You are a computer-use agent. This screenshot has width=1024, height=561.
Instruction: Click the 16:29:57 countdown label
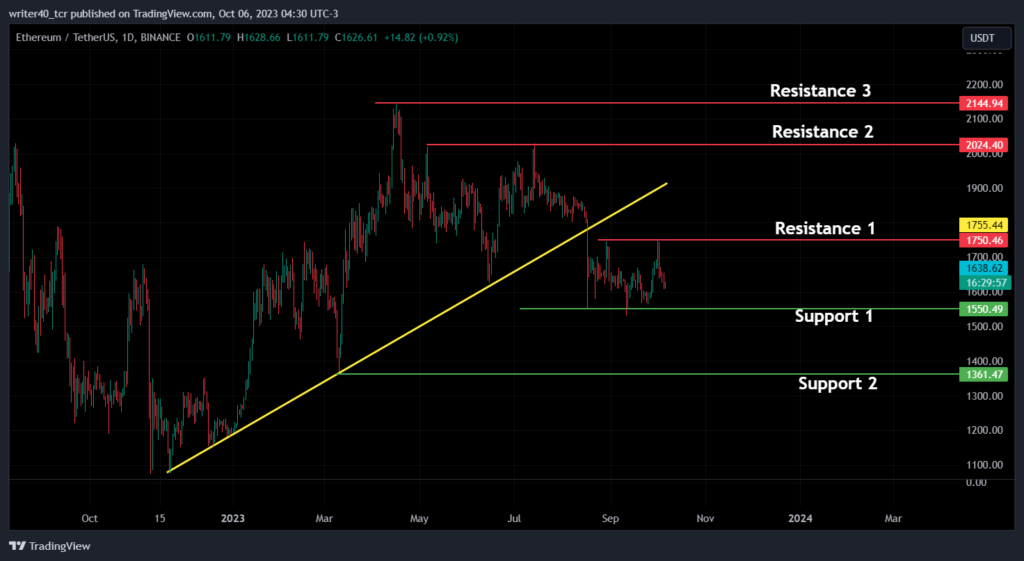click(985, 283)
